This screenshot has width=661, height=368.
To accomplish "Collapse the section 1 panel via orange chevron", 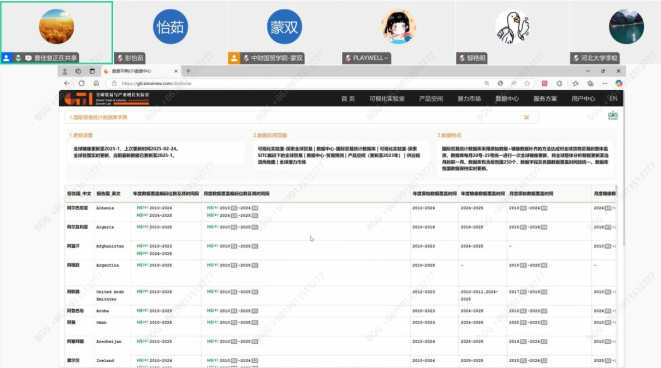I will coord(526,117).
